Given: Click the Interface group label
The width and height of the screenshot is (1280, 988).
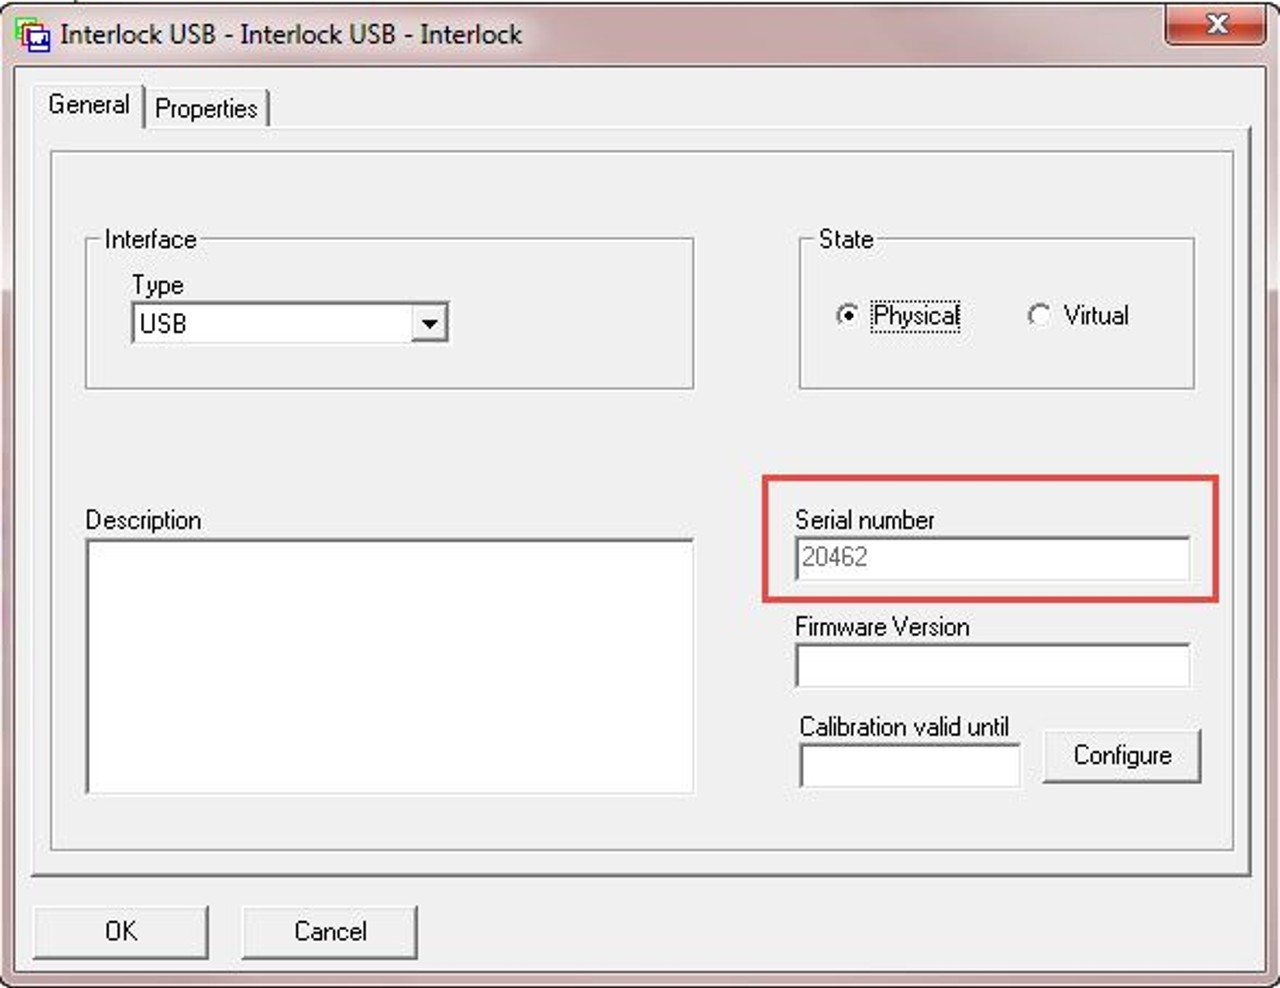Looking at the screenshot, I should point(150,239).
